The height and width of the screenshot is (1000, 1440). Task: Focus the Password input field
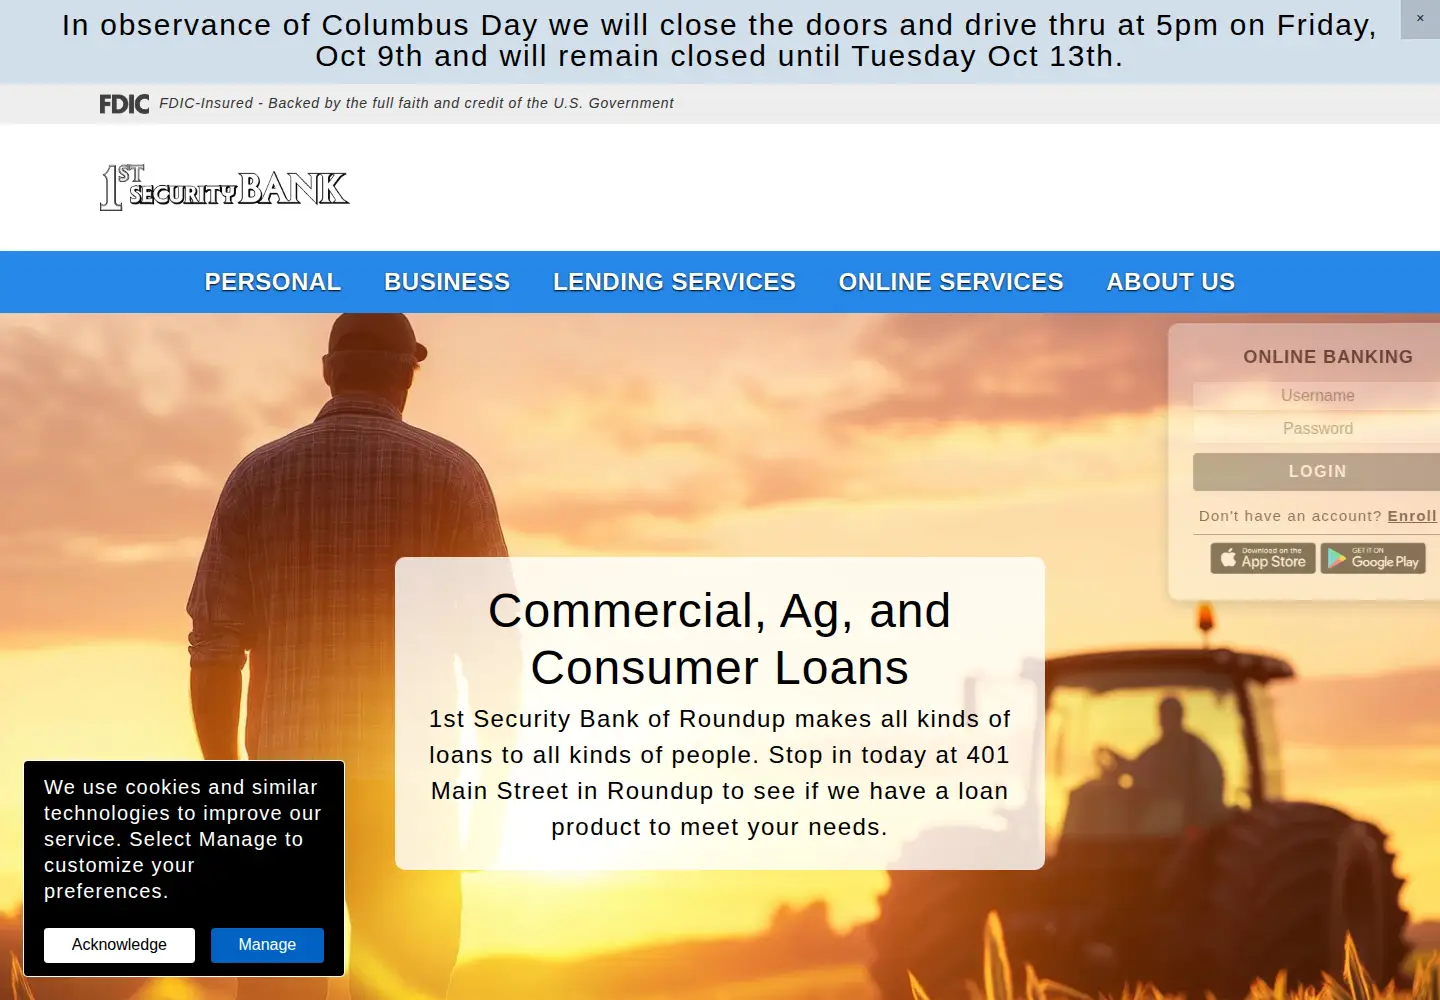[x=1317, y=429]
